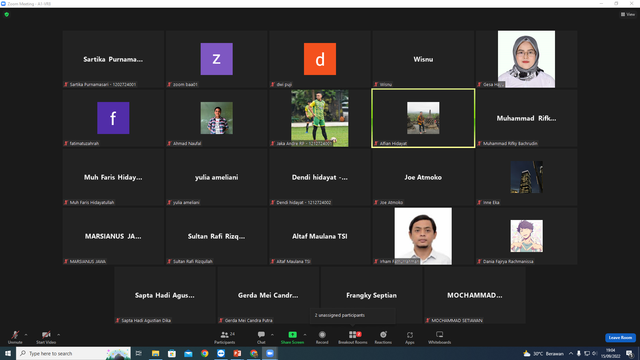Select the MOCHAMMAD SETIAWAN tile
Image resolution: width=640 pixels, height=360 pixels.
[x=475, y=295]
